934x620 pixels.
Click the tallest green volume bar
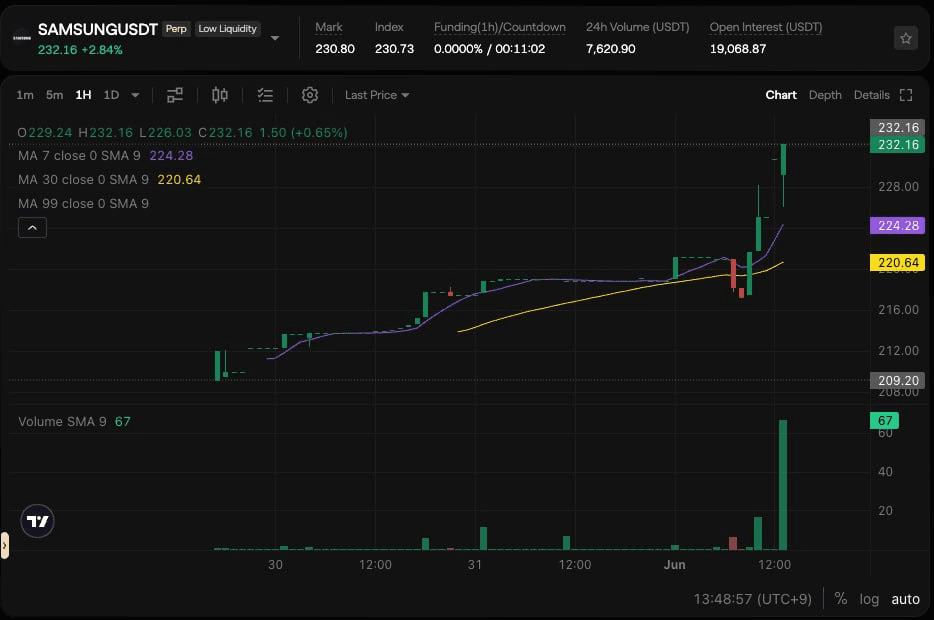783,485
